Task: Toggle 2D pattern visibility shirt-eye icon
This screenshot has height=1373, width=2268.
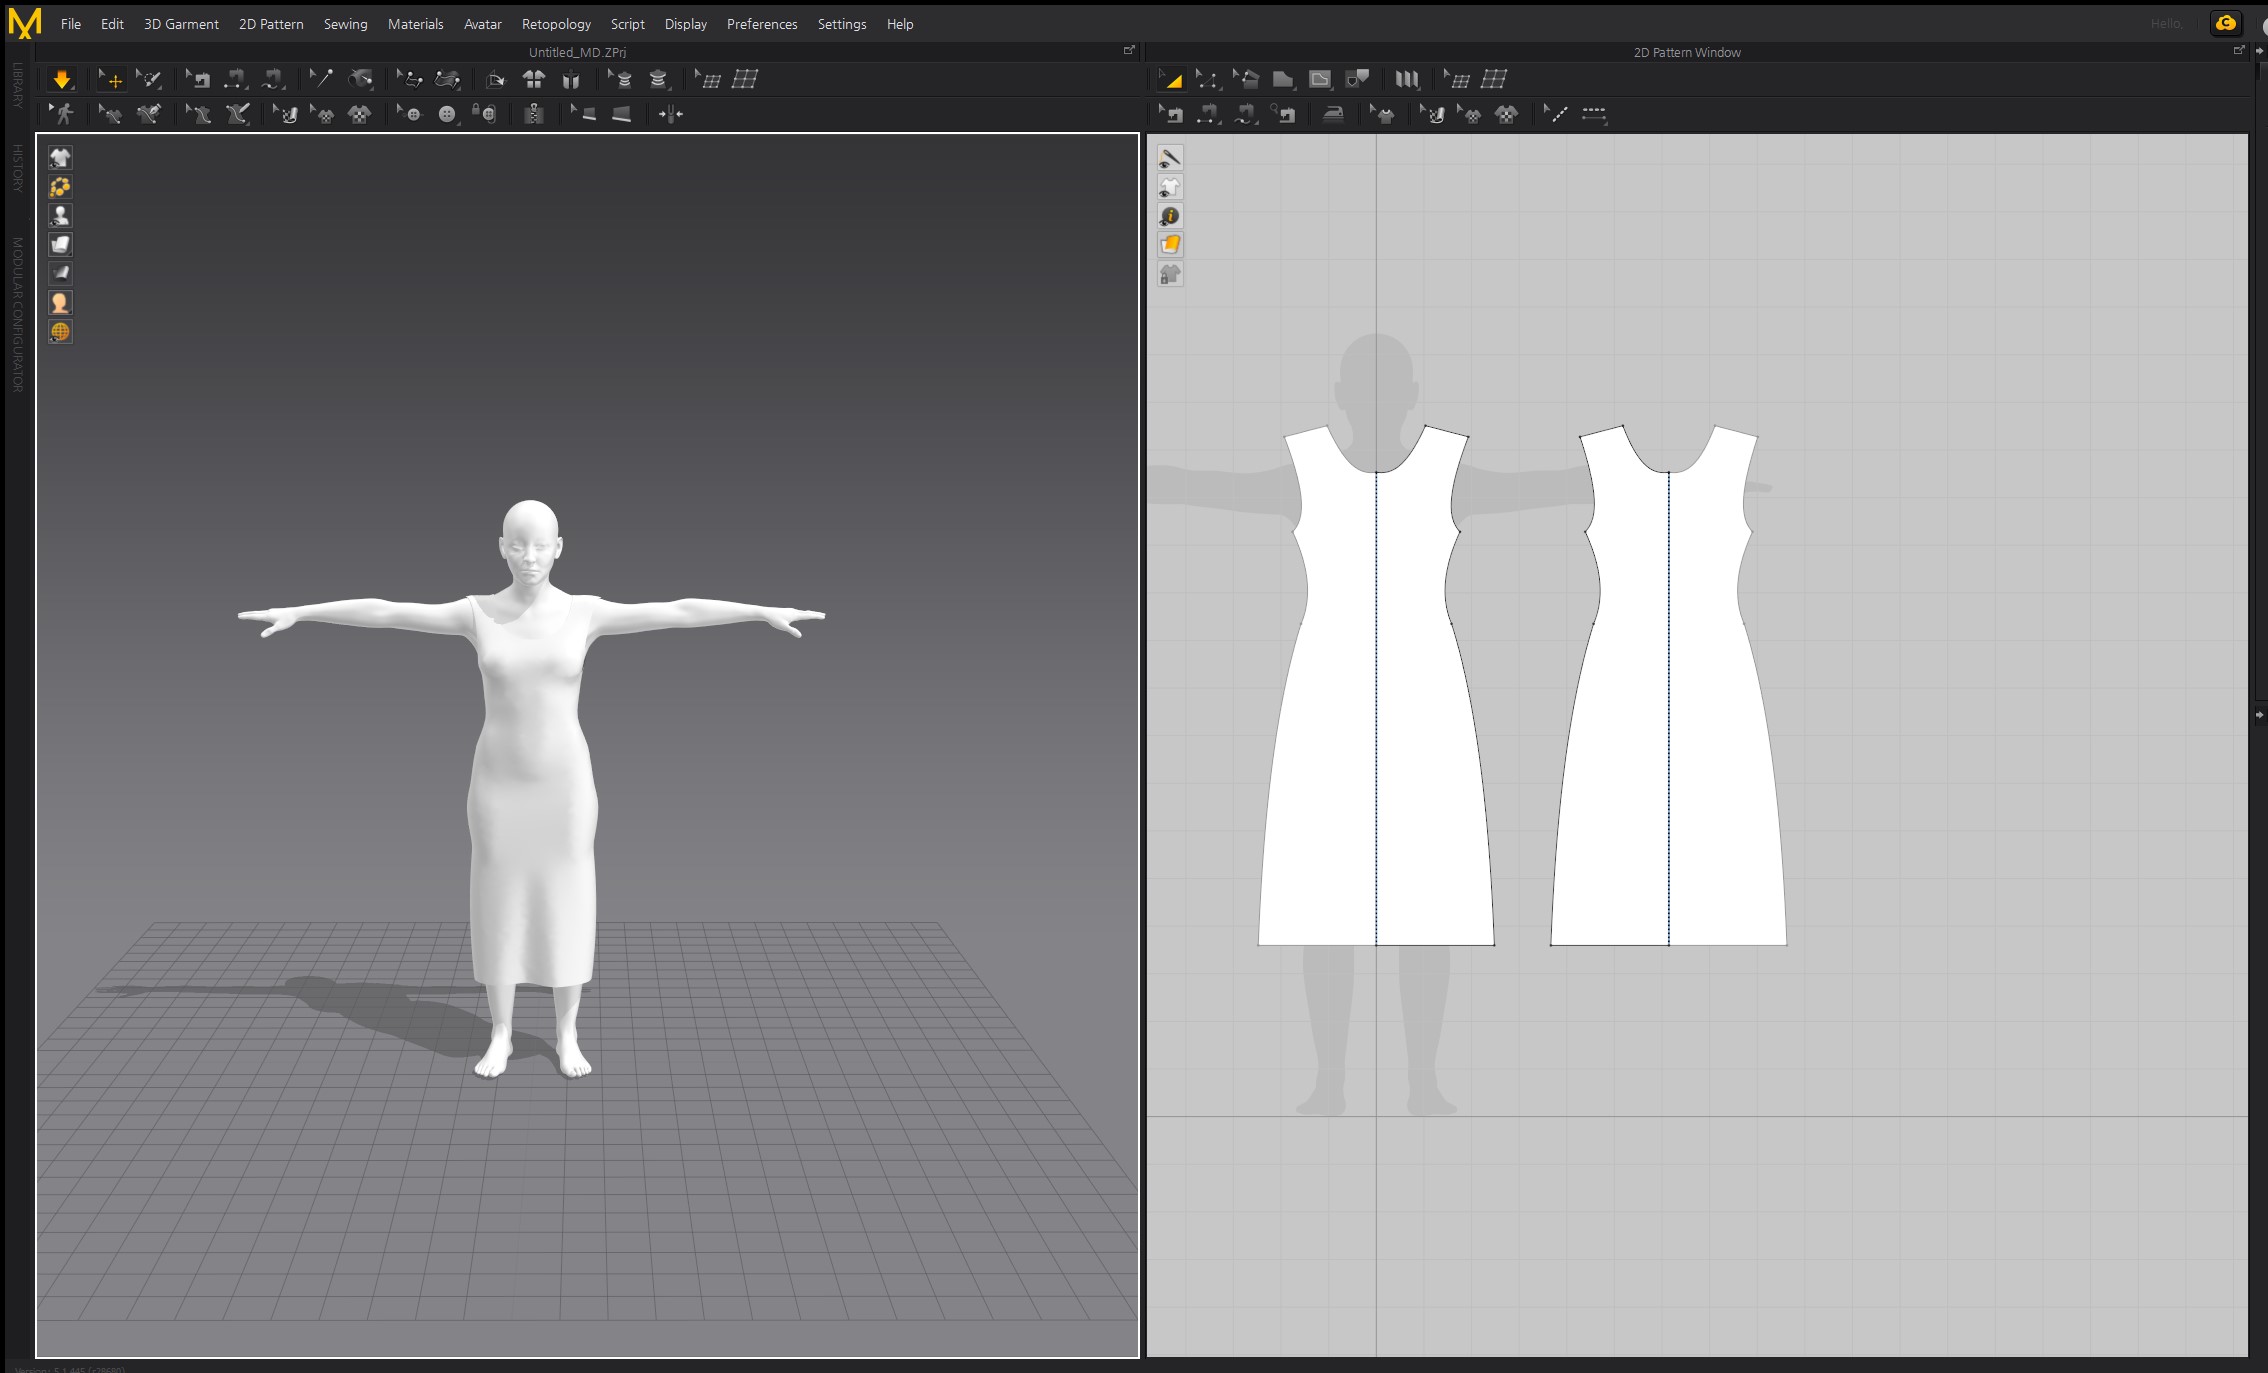Action: (x=1170, y=187)
